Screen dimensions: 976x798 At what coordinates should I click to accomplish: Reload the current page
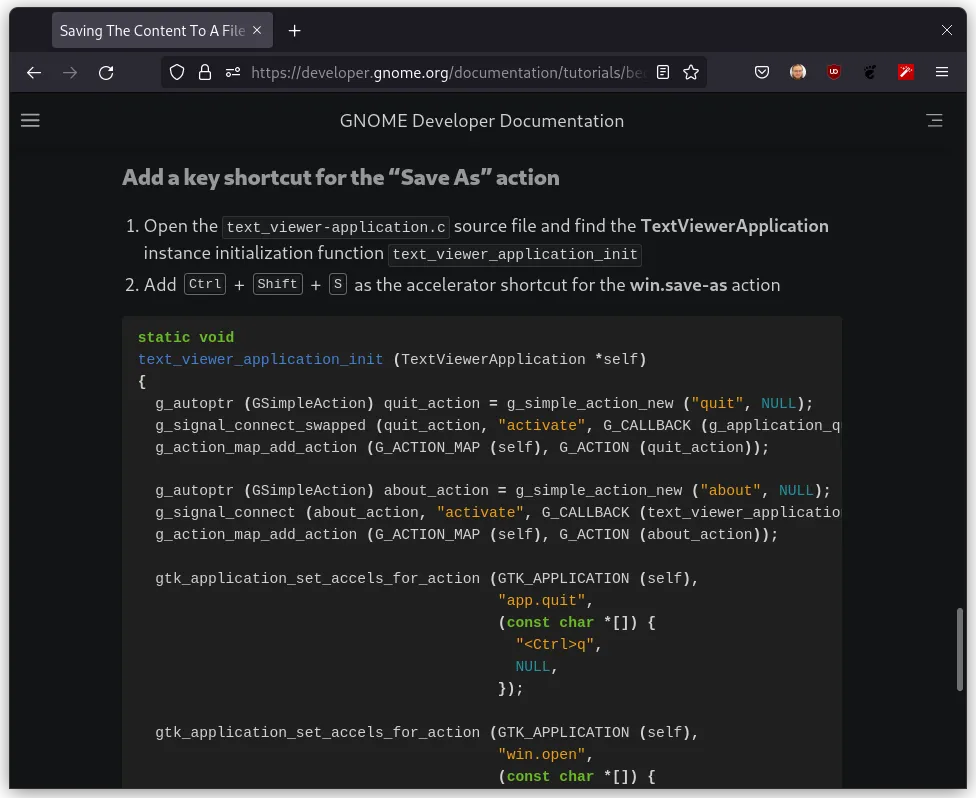pyautogui.click(x=106, y=72)
